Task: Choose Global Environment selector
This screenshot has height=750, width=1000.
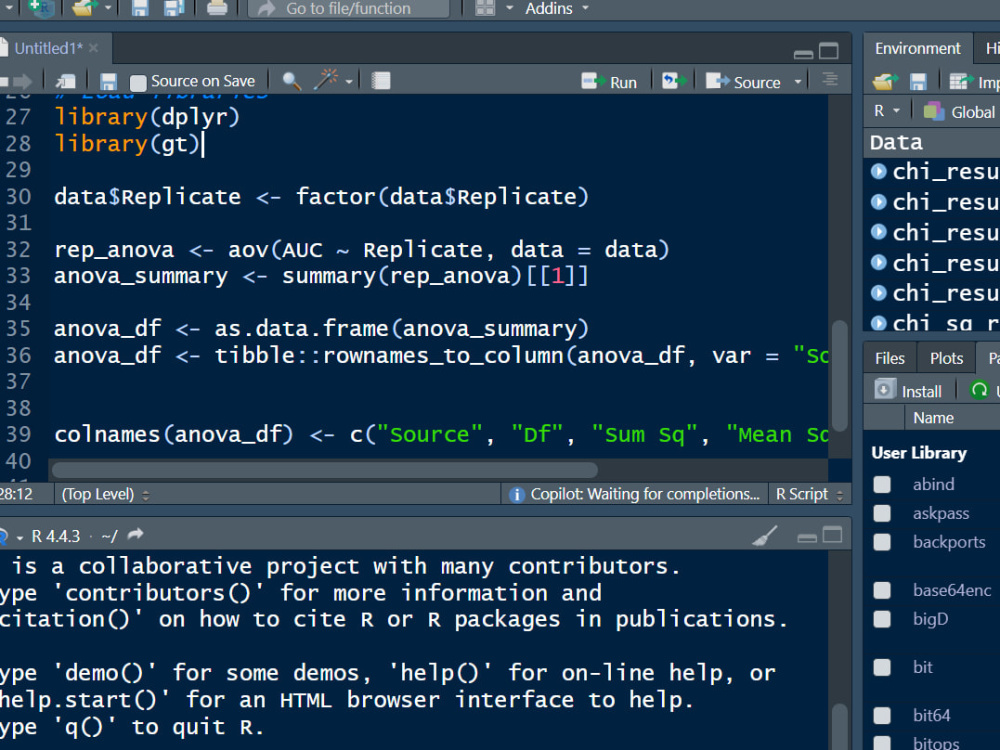Action: (x=961, y=112)
